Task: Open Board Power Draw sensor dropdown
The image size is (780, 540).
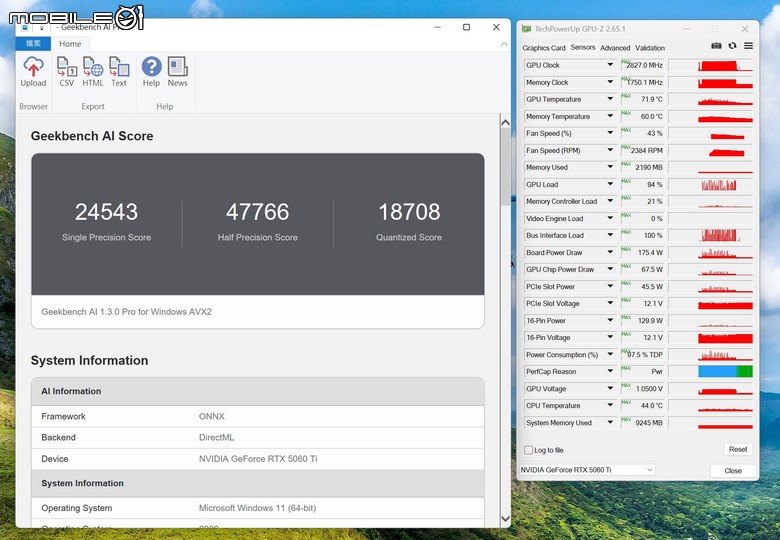Action: [x=610, y=252]
